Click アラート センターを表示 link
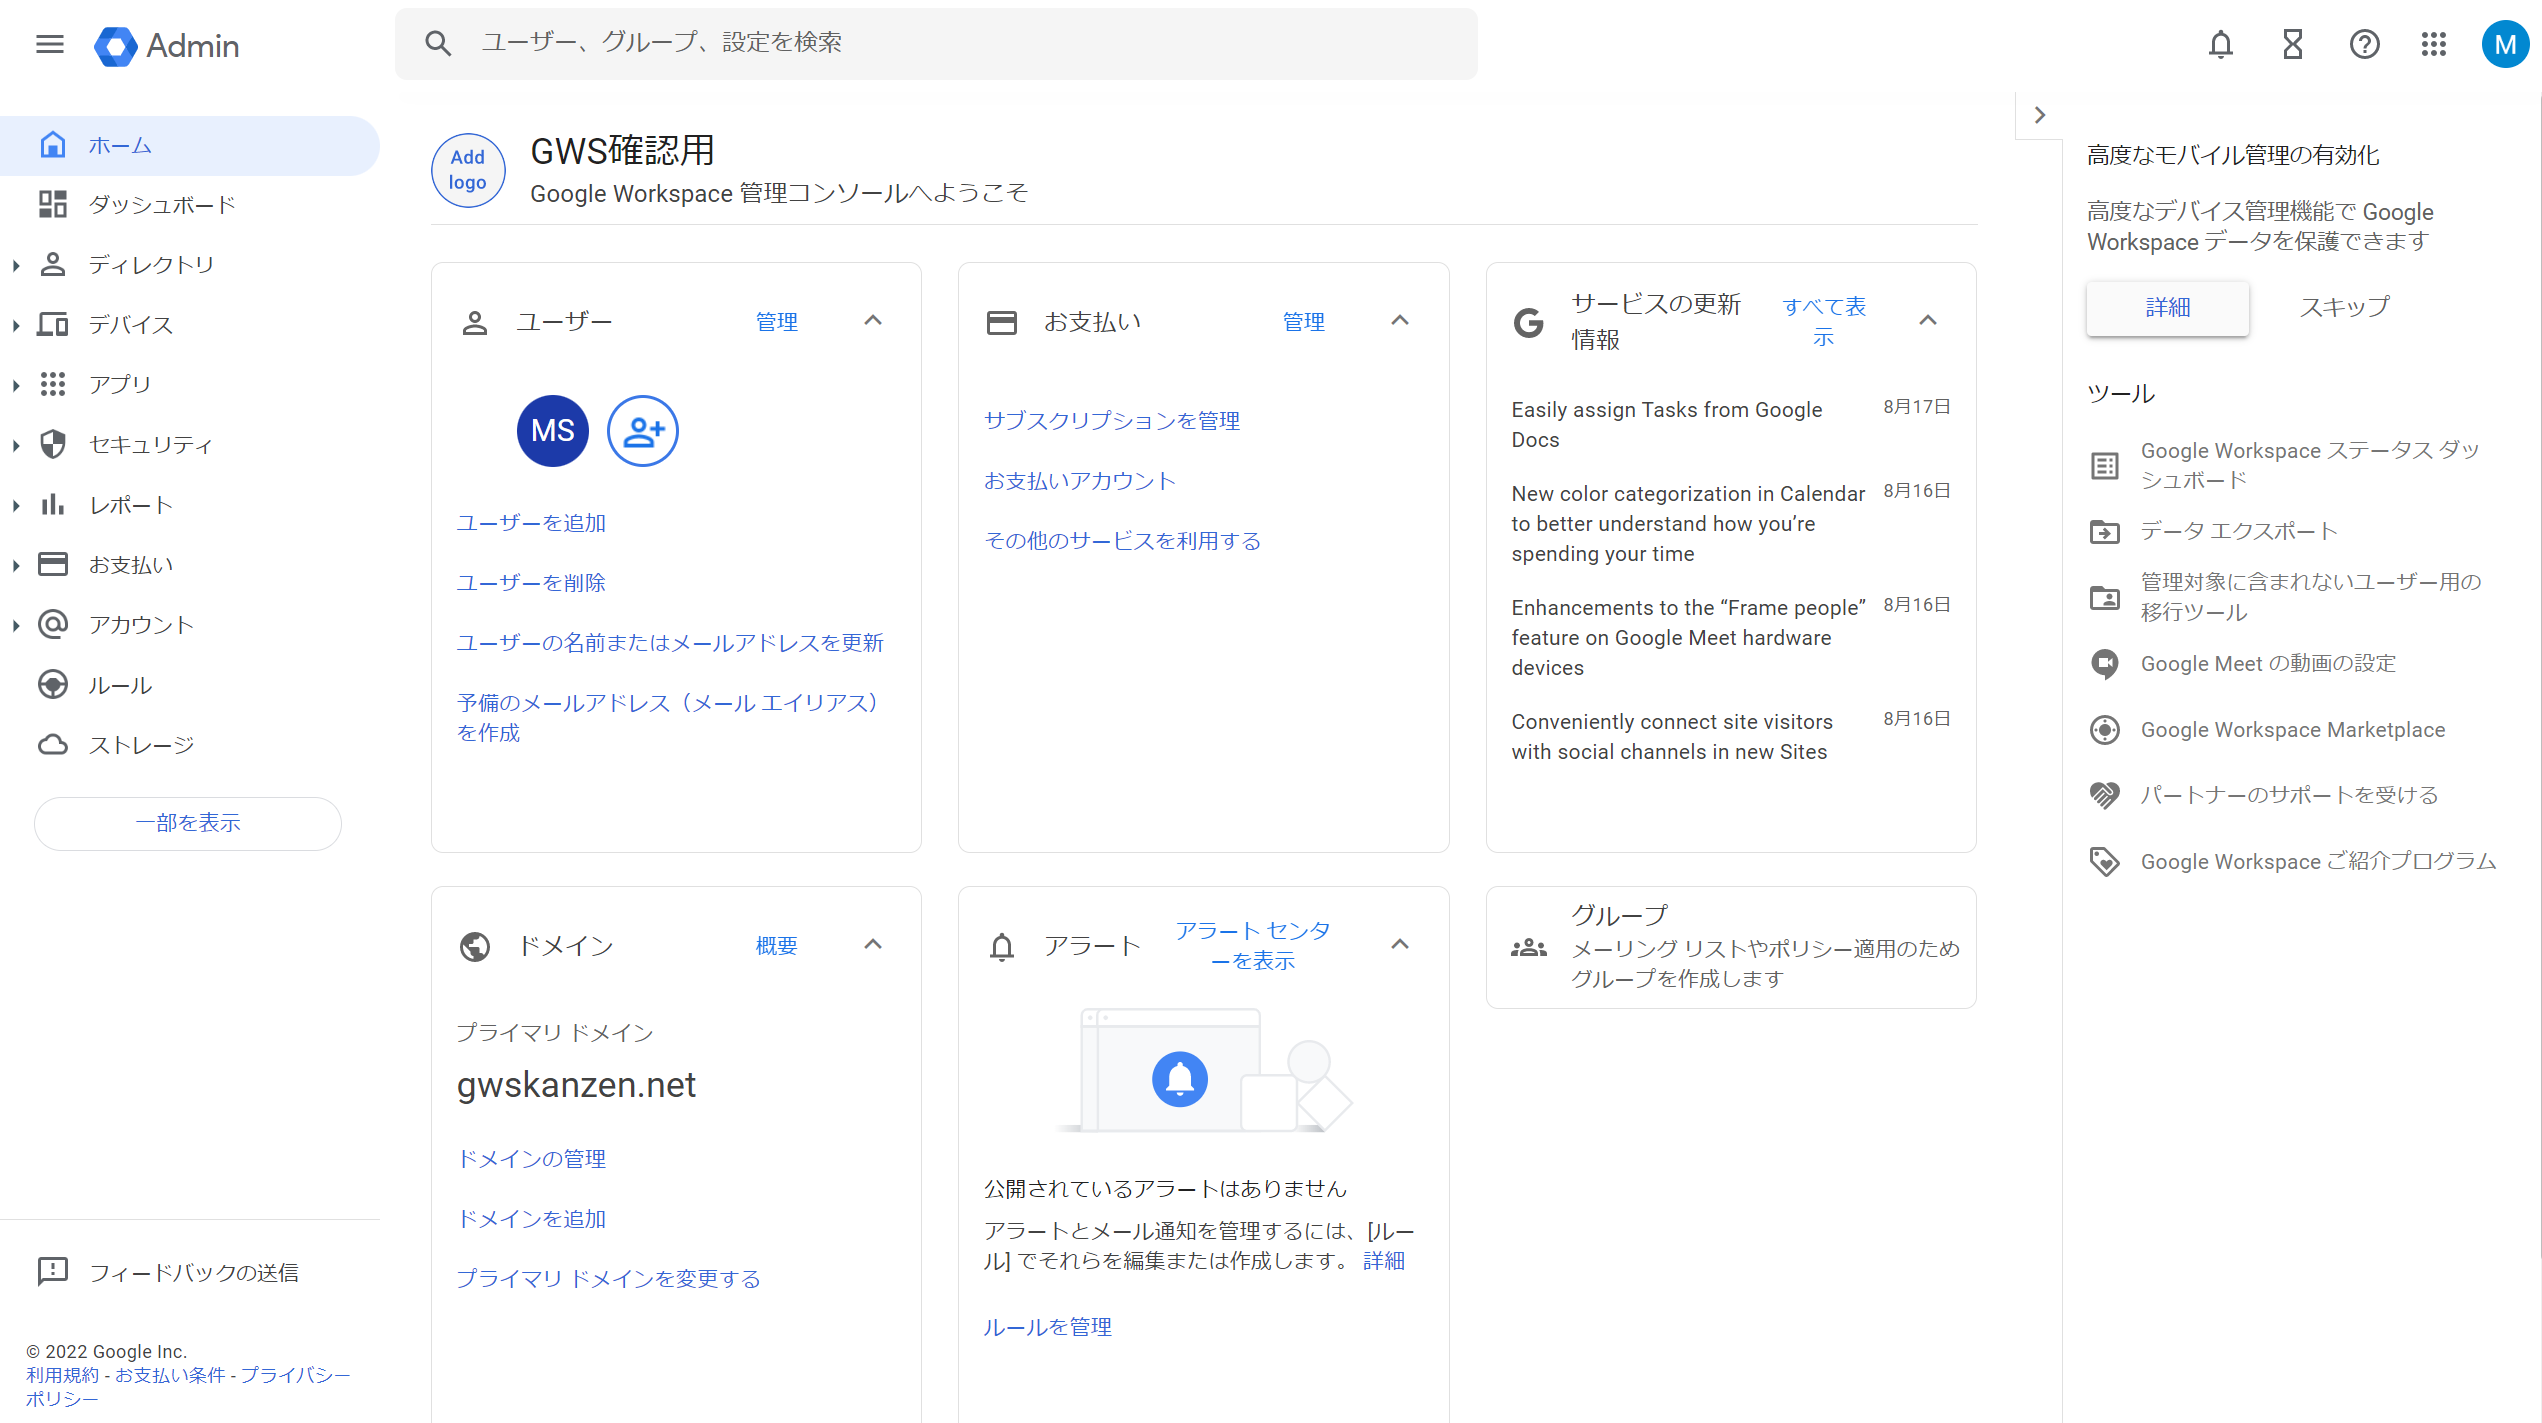 [x=1252, y=946]
